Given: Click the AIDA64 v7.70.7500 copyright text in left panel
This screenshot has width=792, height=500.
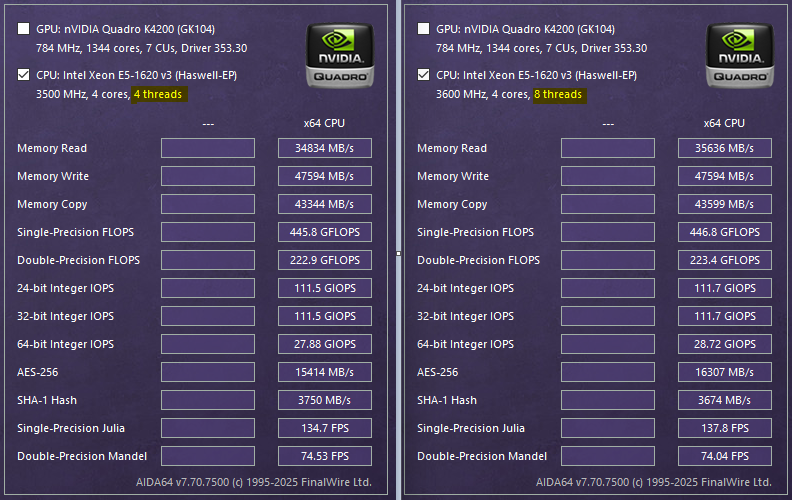Looking at the screenshot, I should 254,482.
